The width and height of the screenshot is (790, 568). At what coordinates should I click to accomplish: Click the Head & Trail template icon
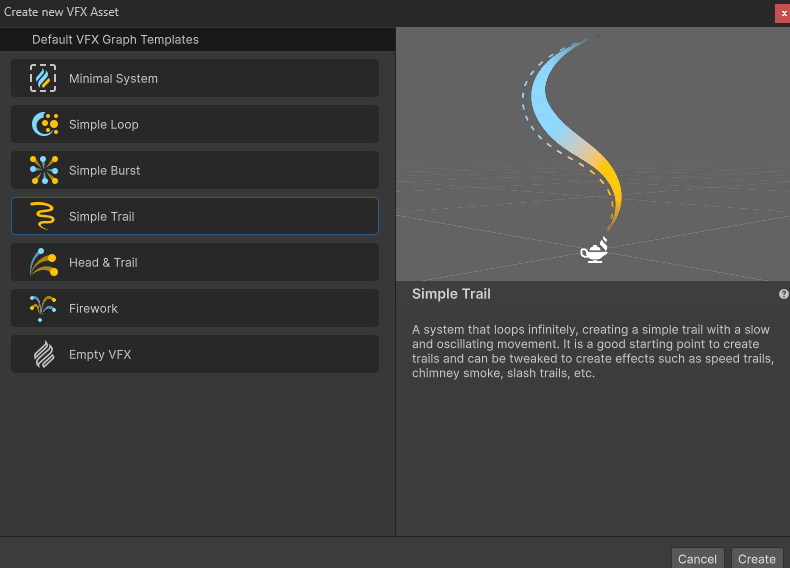(44, 262)
